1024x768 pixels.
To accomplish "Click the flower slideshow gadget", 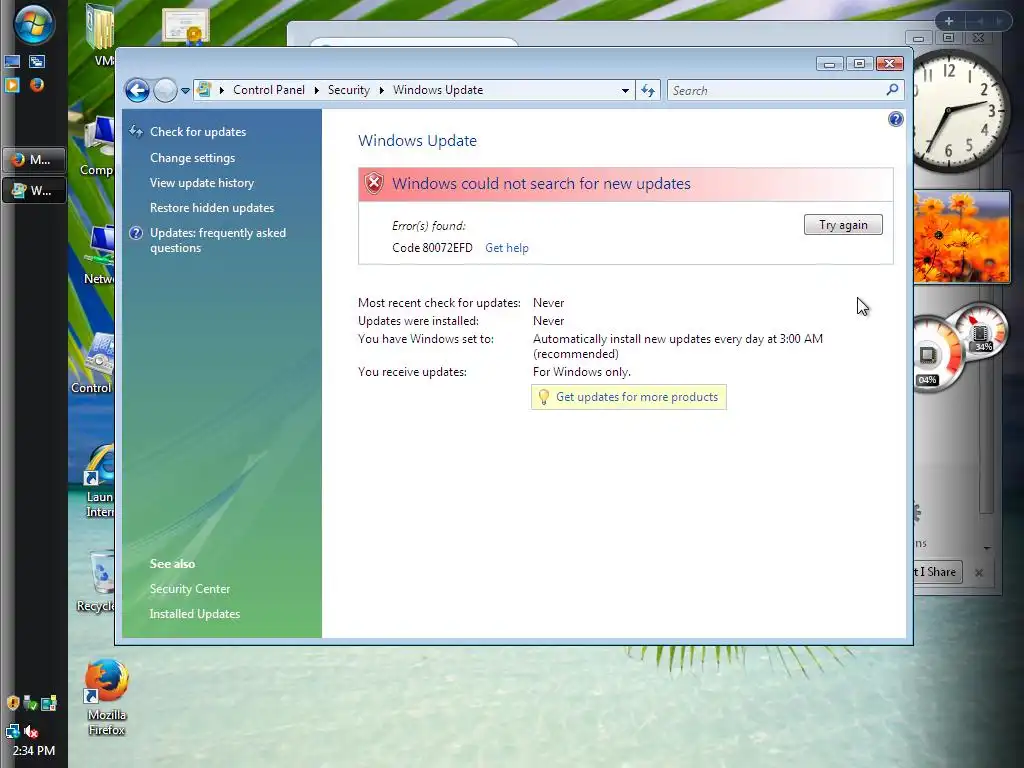I will click(962, 236).
